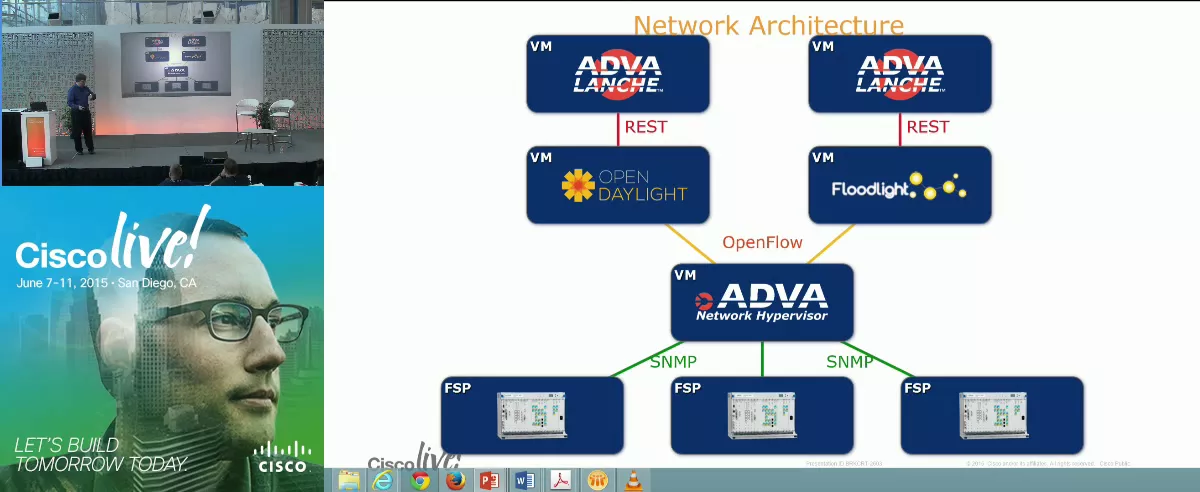
Task: Click the orange people icon in taskbar
Action: tap(597, 480)
